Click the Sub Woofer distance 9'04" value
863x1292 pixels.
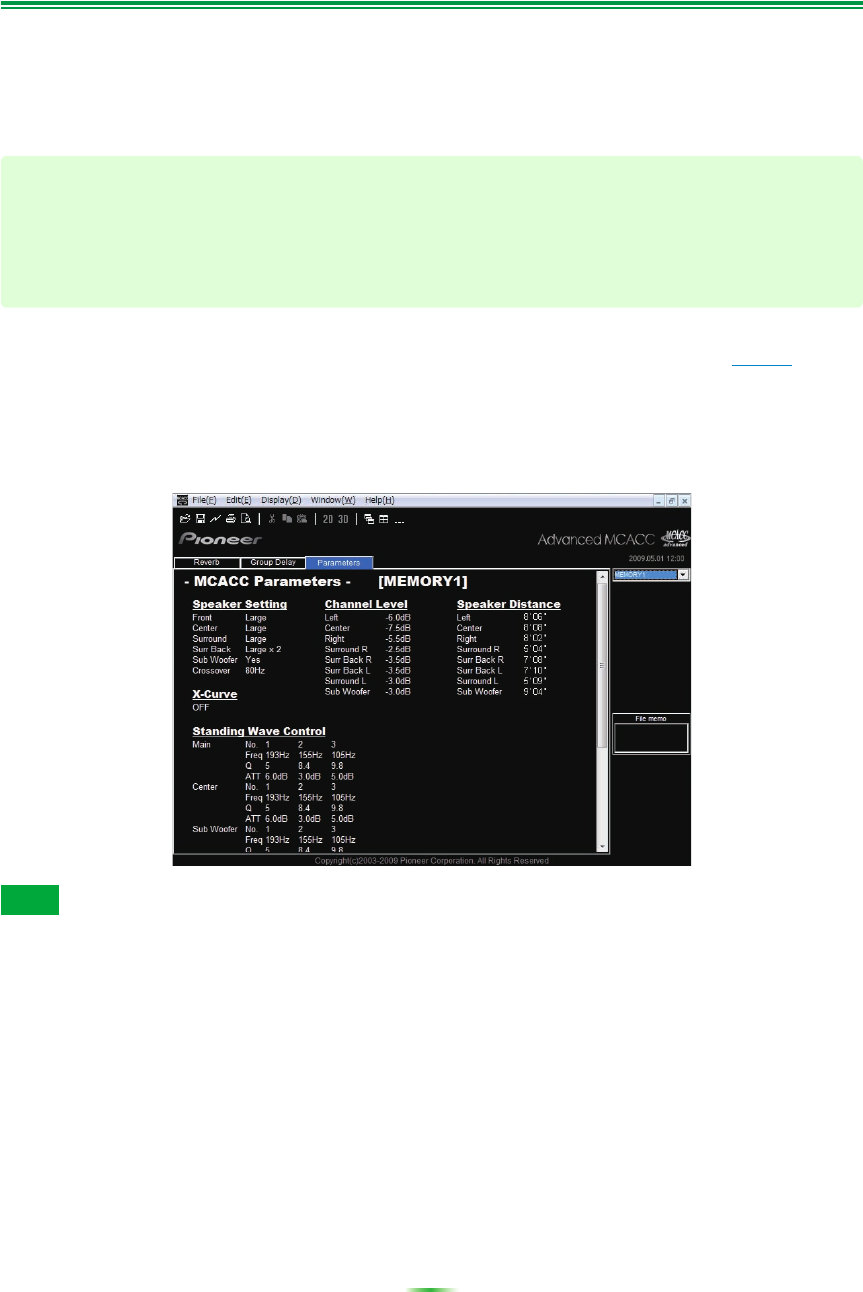535,691
